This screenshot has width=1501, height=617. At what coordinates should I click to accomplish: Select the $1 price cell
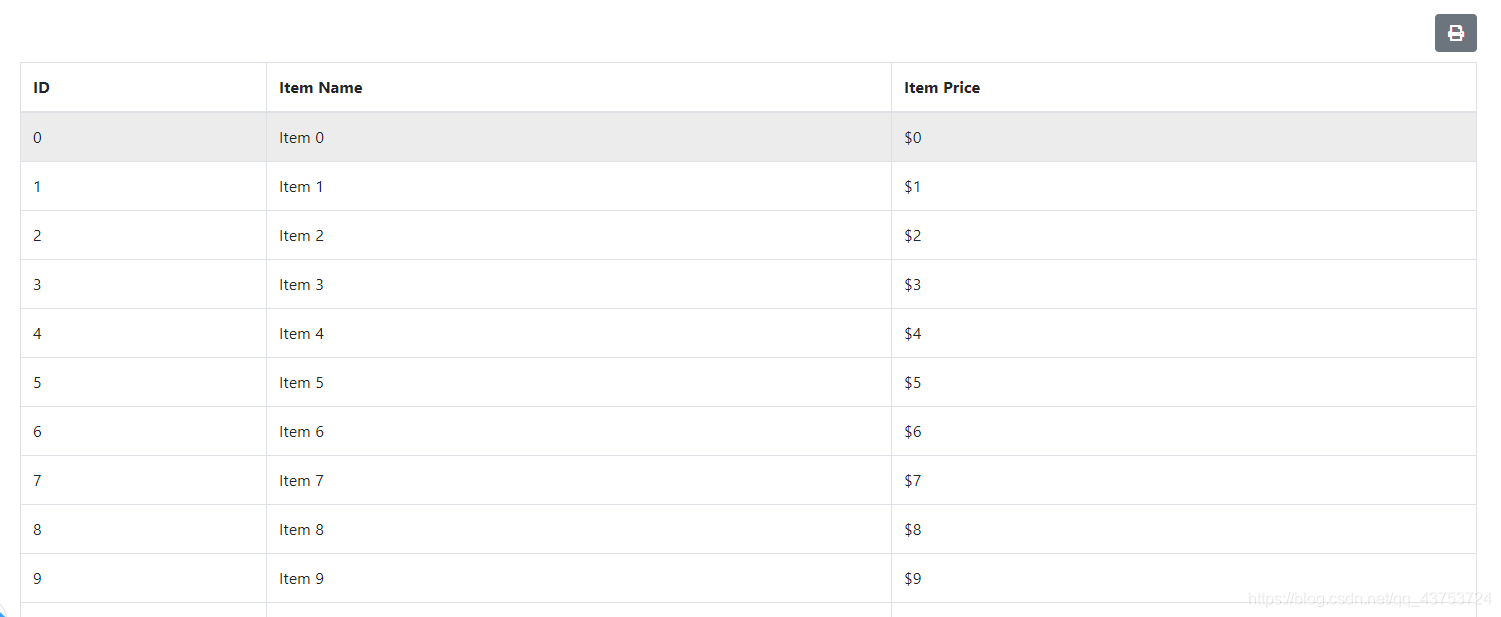(1184, 187)
